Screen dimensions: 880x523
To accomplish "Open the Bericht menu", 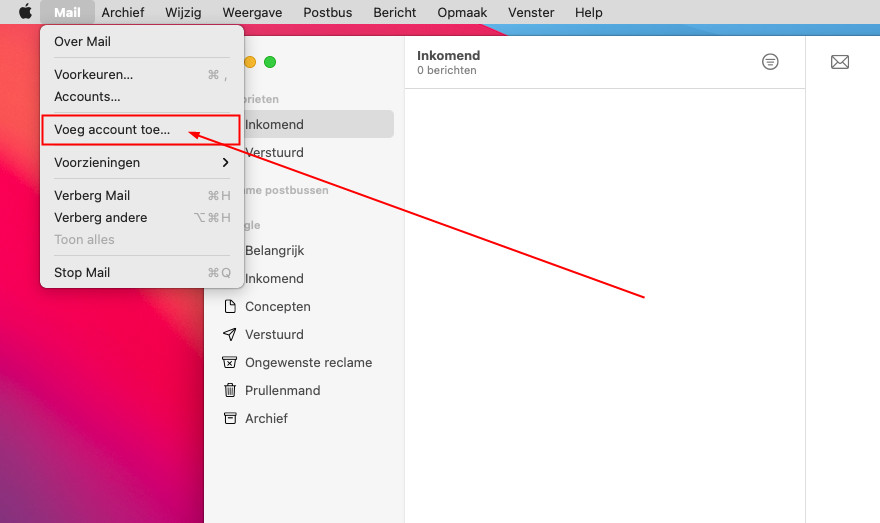I will tap(395, 12).
